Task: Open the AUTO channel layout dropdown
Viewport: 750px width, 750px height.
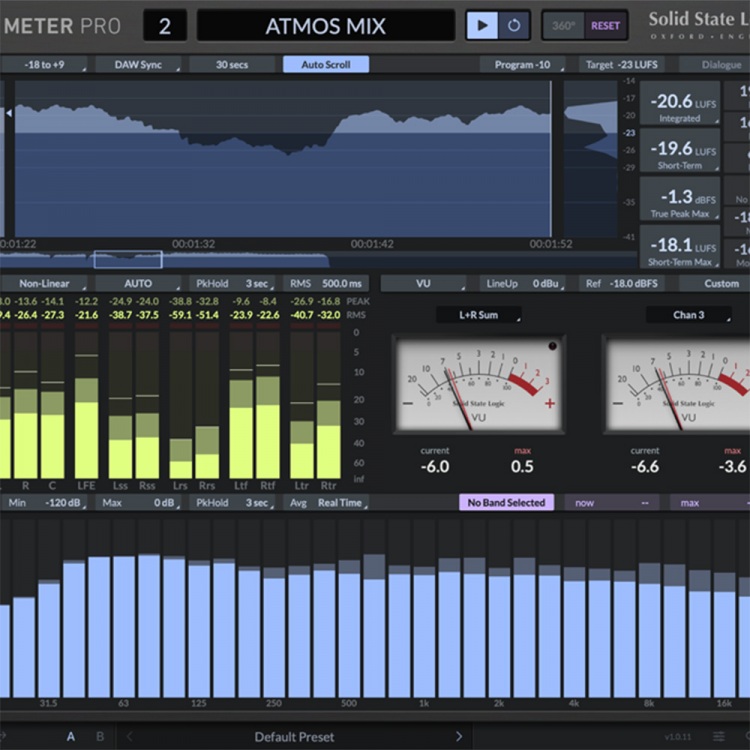Action: click(x=138, y=284)
